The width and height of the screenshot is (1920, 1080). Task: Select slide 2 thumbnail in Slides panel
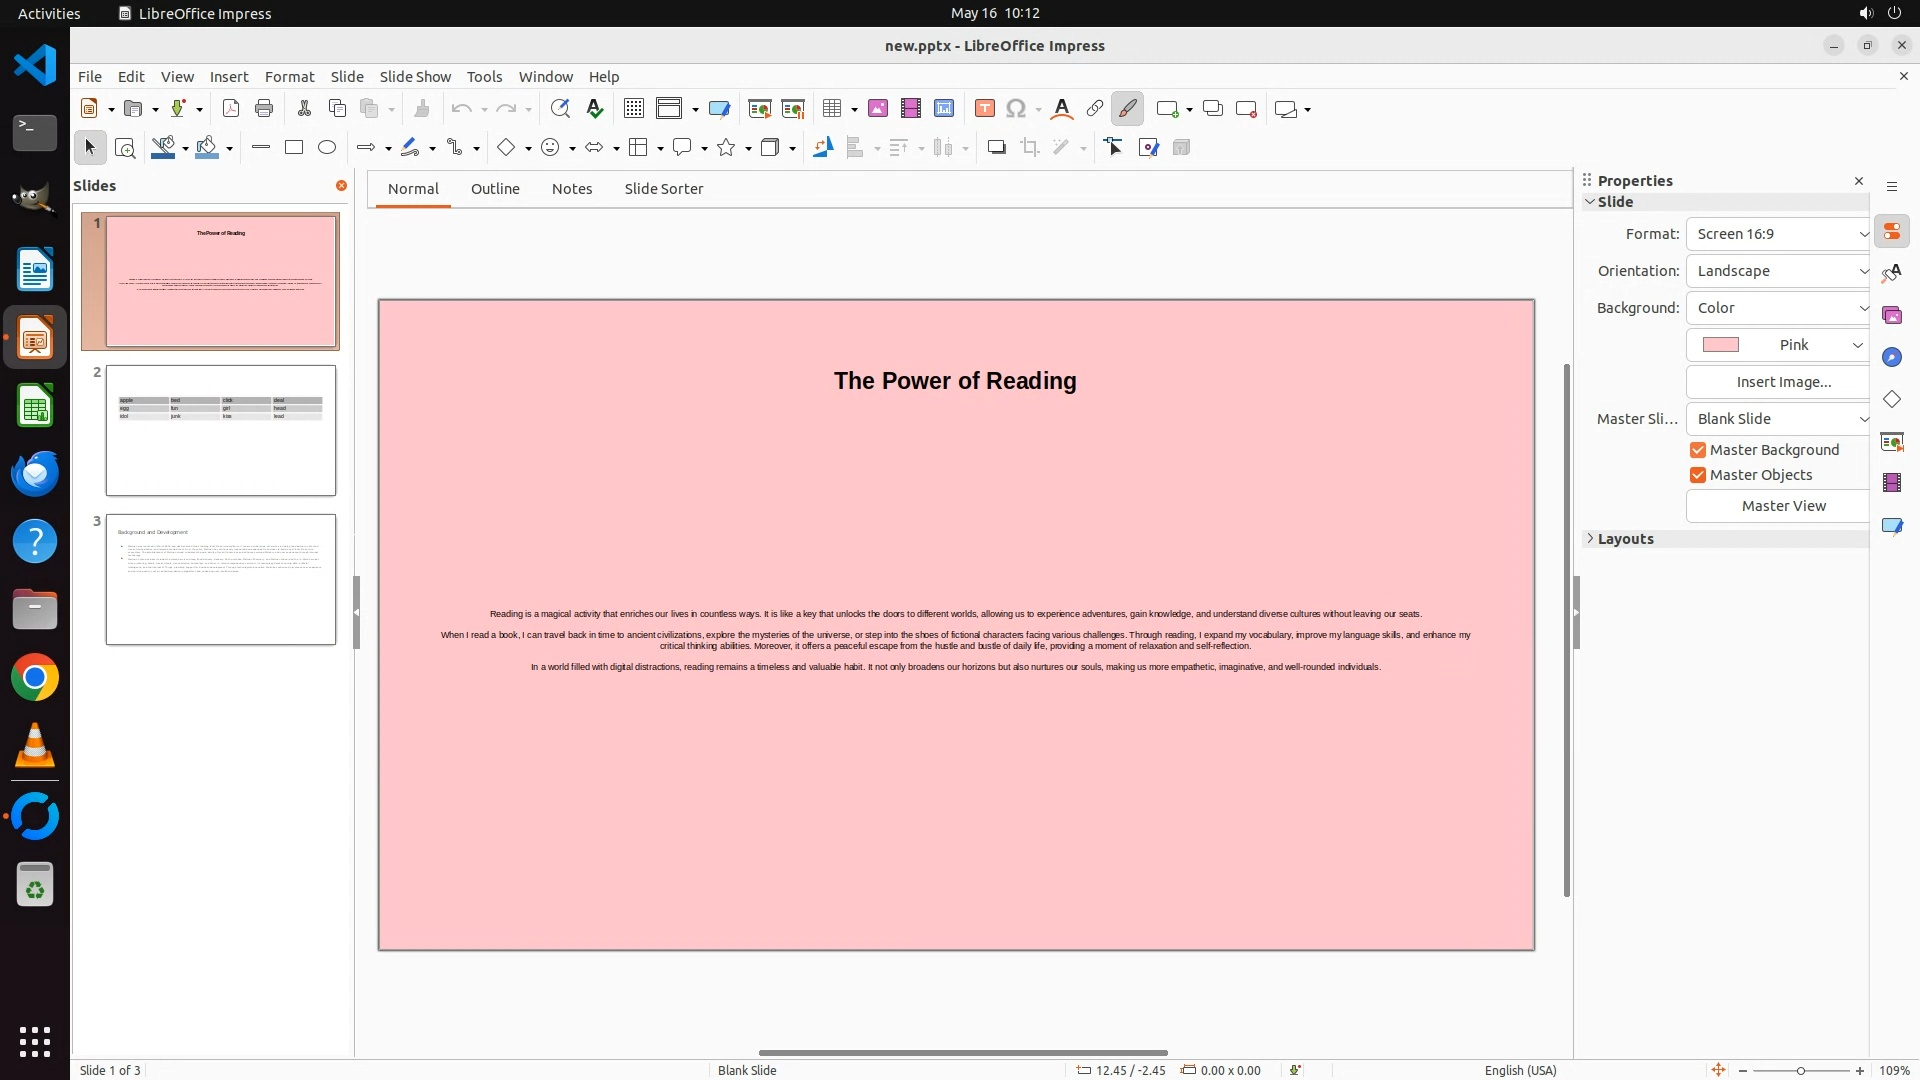(x=221, y=431)
